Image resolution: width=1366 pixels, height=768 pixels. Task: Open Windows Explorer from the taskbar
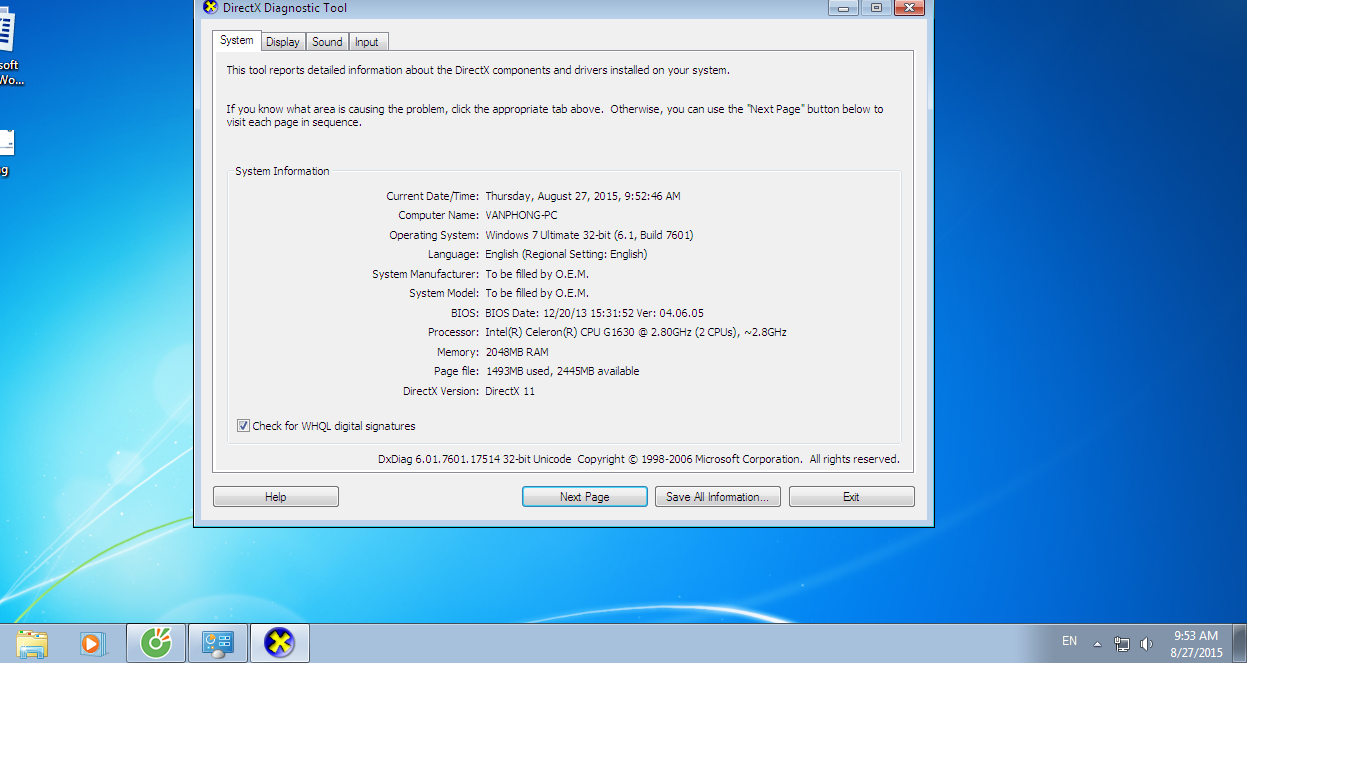(x=32, y=644)
